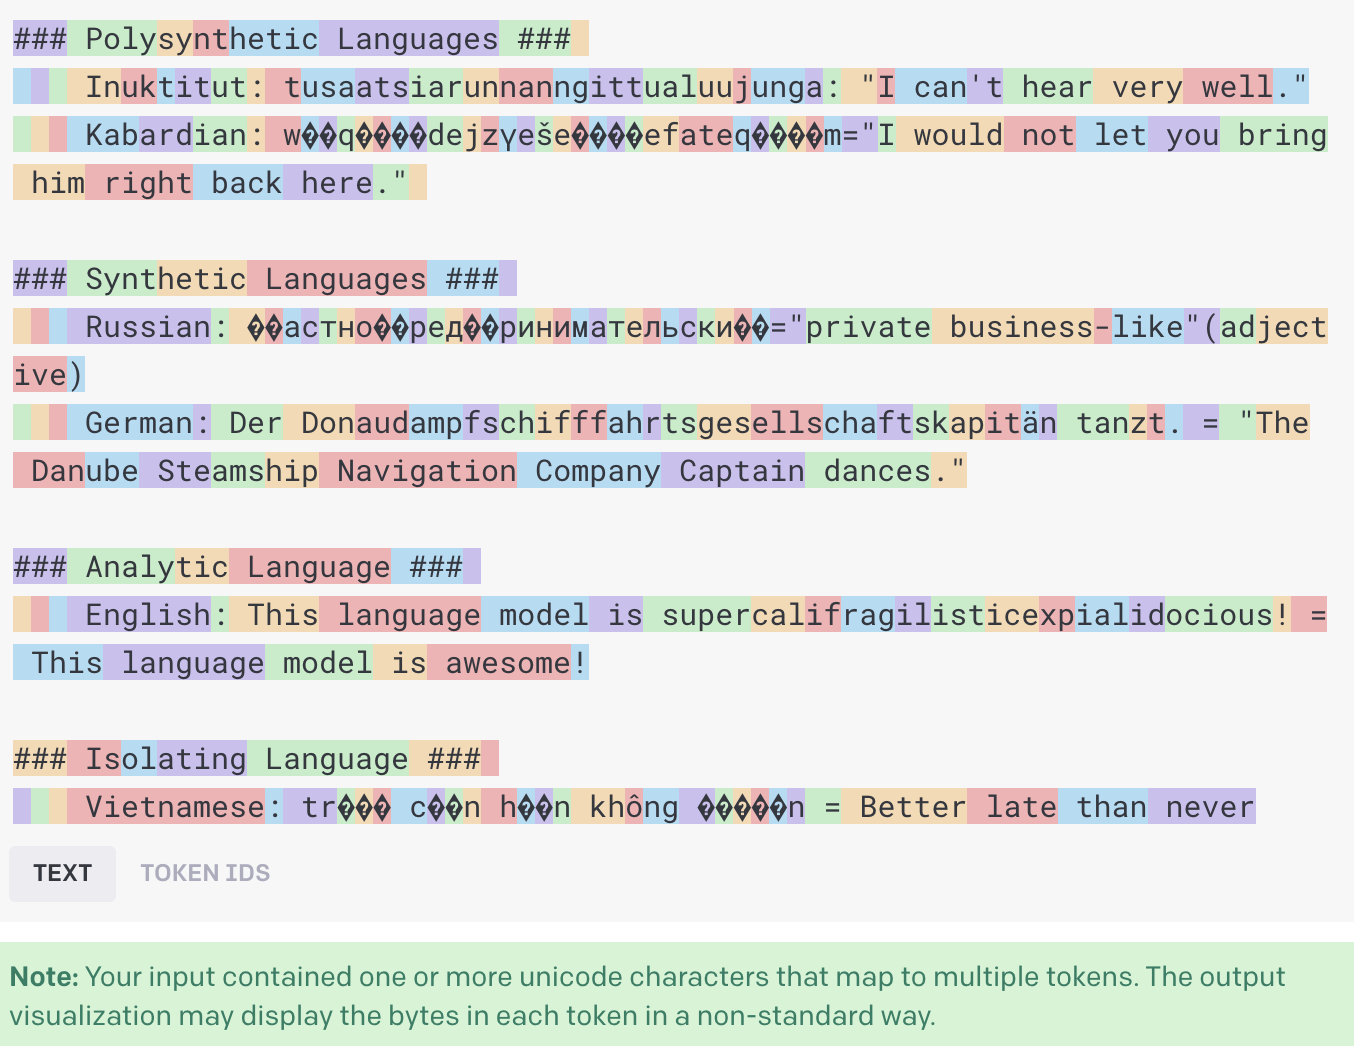Click the 'Russian' language label

click(147, 327)
